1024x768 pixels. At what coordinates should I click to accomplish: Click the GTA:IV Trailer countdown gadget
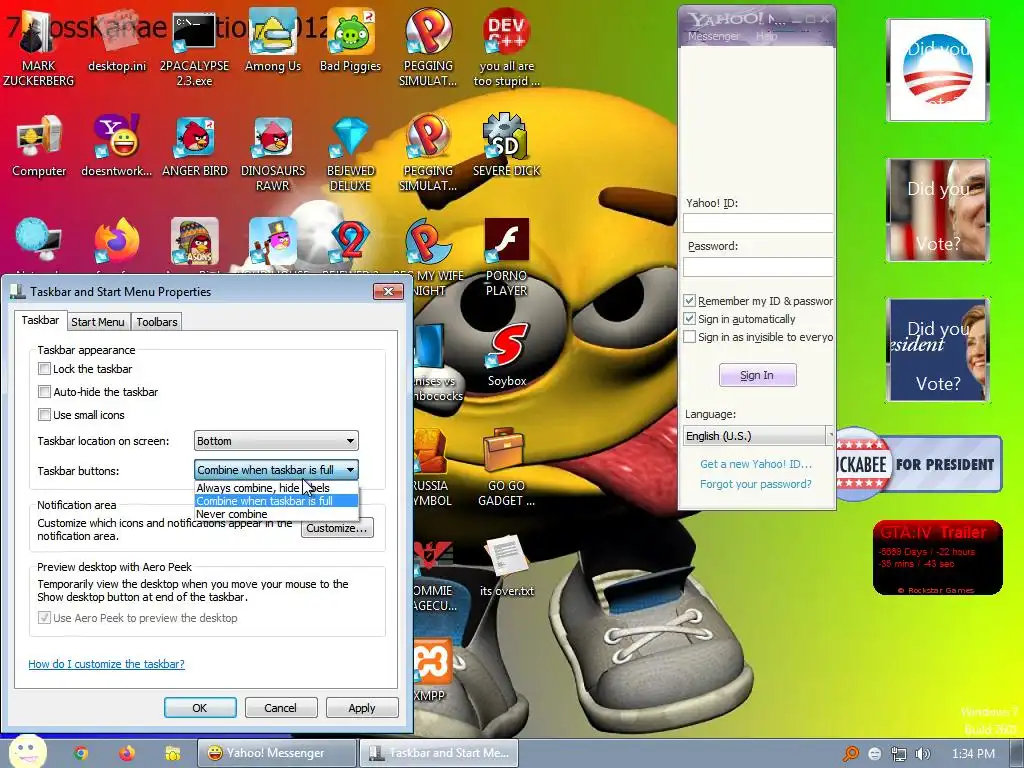(x=937, y=558)
